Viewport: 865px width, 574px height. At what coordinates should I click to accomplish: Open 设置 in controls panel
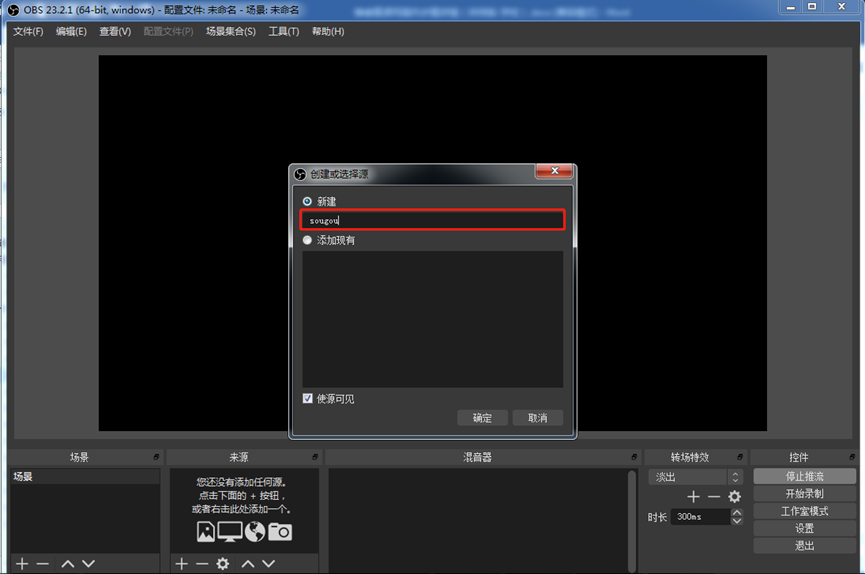pos(805,528)
